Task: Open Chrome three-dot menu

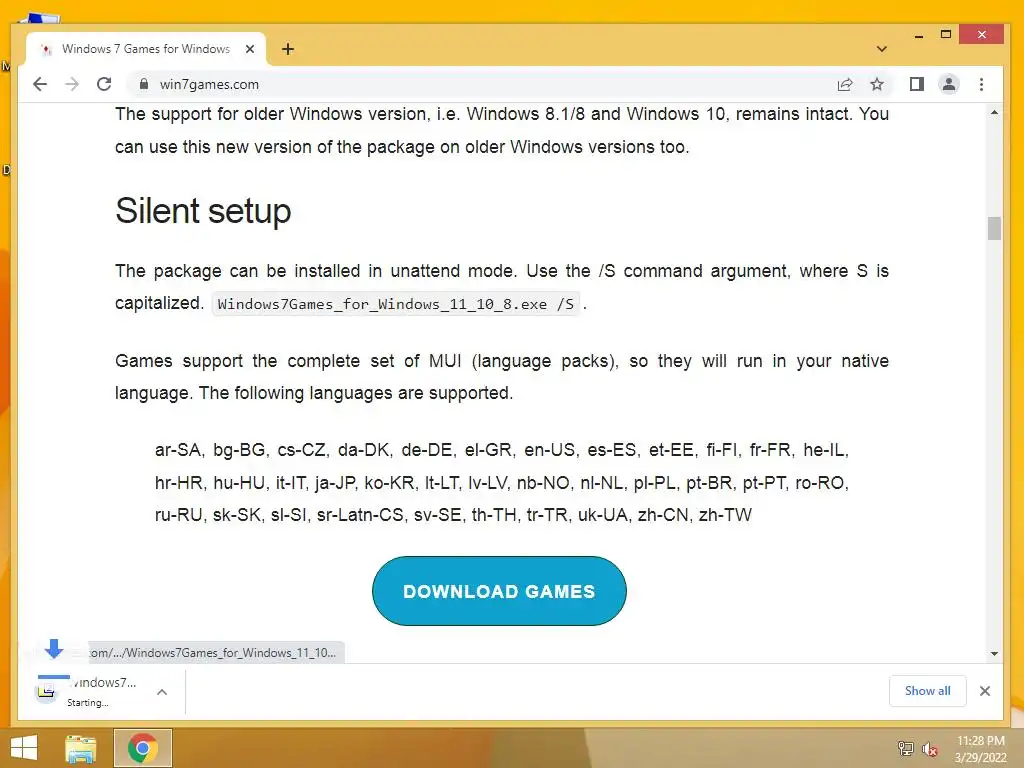Action: pyautogui.click(x=981, y=84)
